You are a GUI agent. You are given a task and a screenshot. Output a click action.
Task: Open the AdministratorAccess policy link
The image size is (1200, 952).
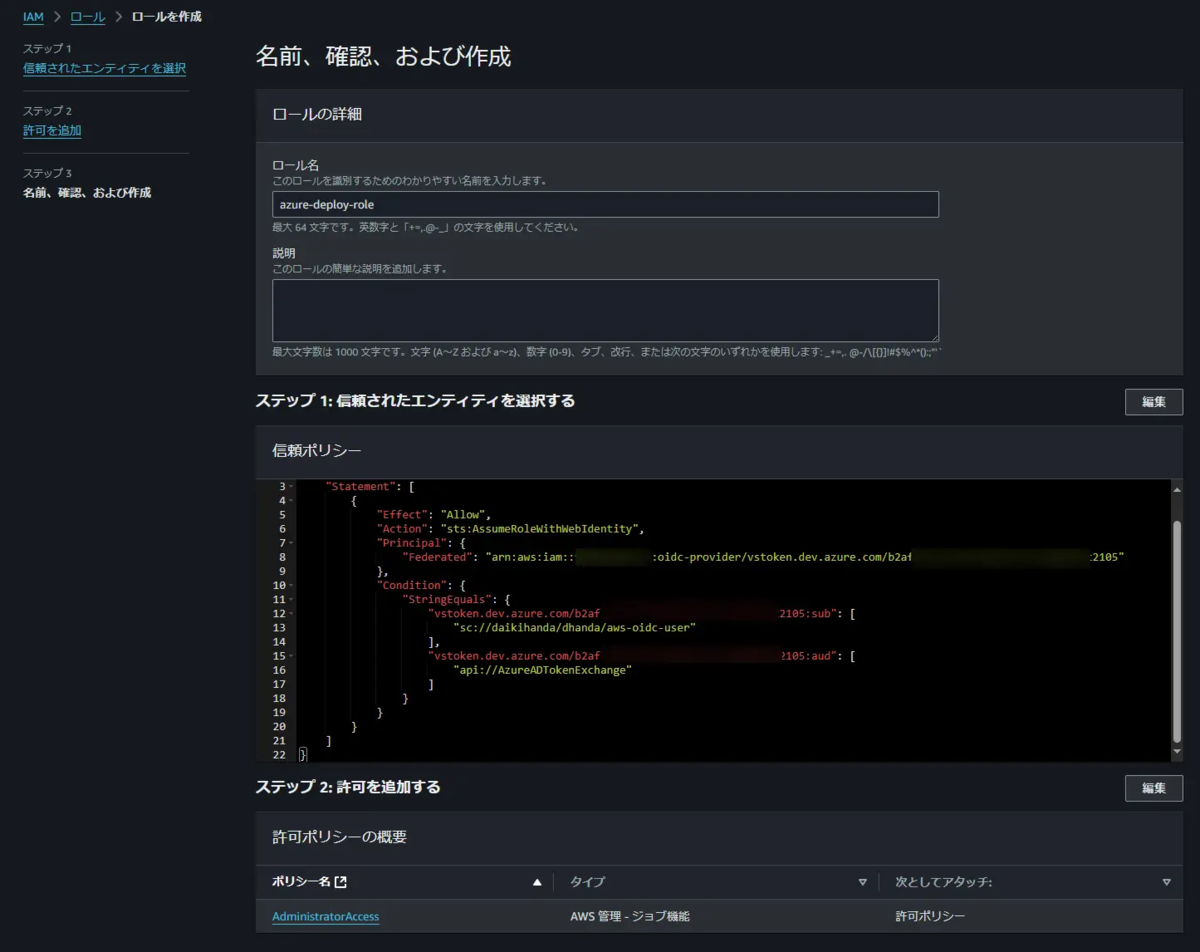[325, 916]
